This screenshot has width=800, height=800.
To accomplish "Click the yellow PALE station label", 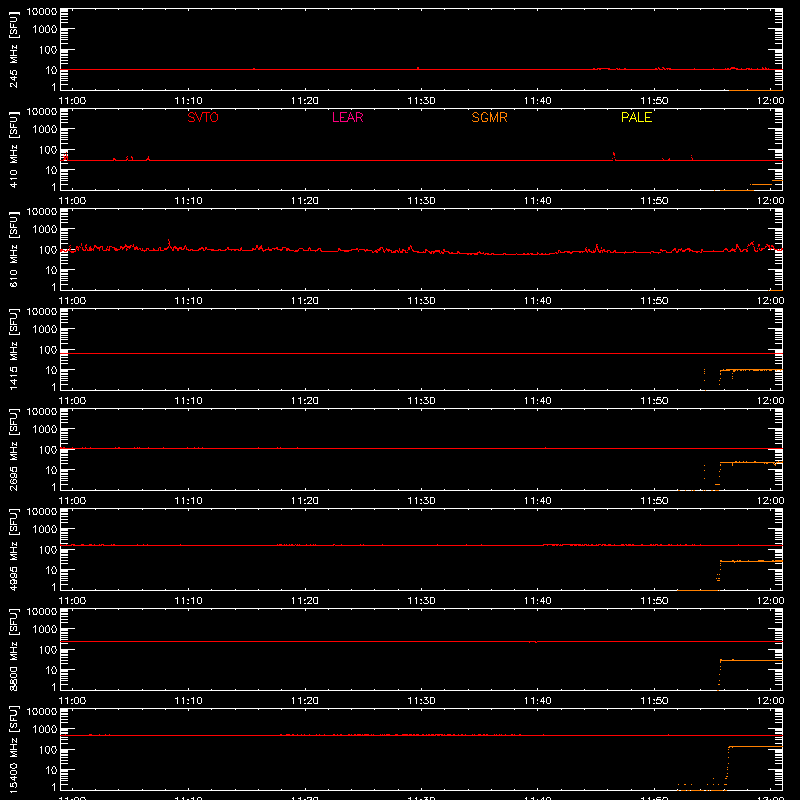I will point(636,117).
